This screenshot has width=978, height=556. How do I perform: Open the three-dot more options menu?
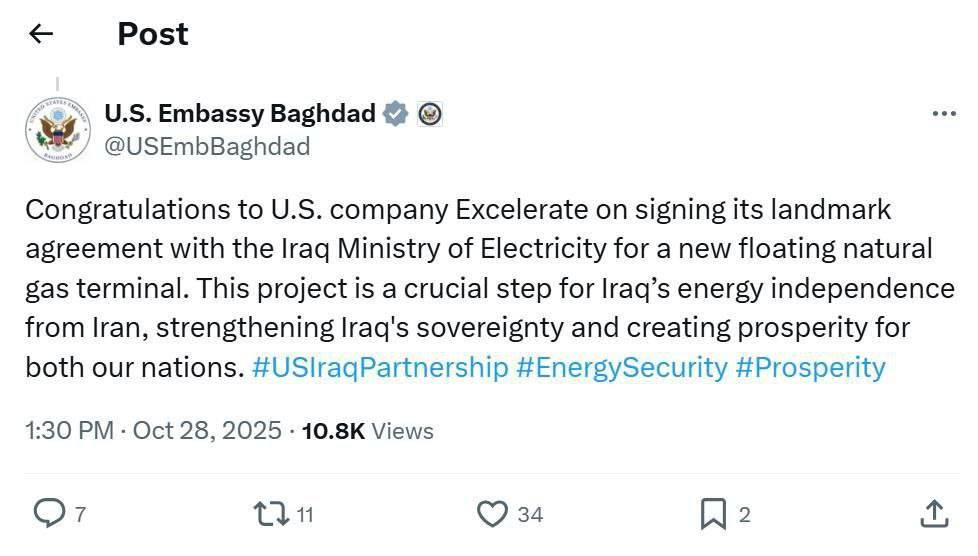pos(943,114)
